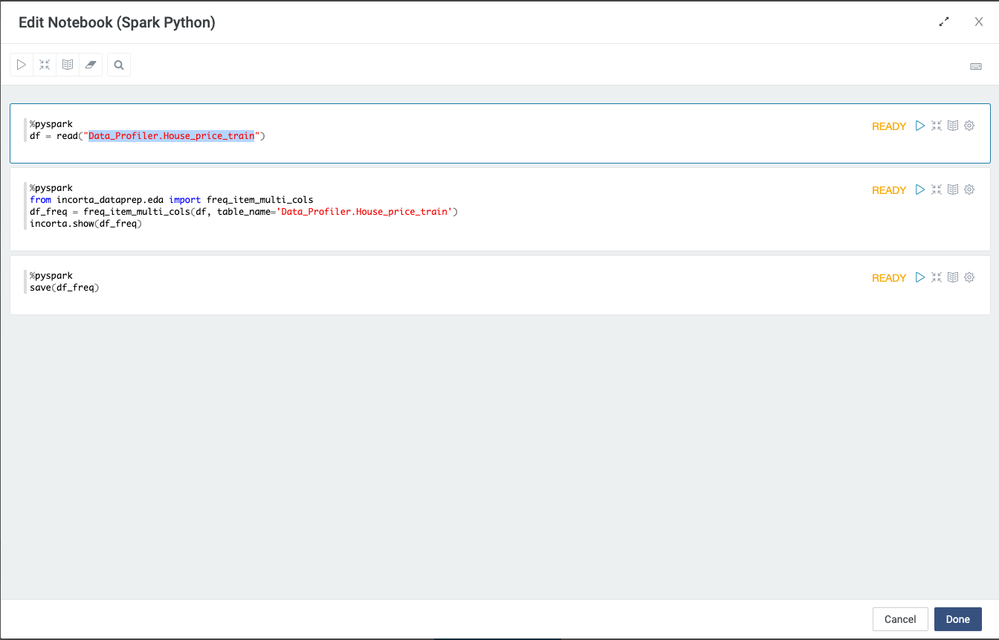Click the Cancel button
The image size is (999, 640).
(900, 619)
